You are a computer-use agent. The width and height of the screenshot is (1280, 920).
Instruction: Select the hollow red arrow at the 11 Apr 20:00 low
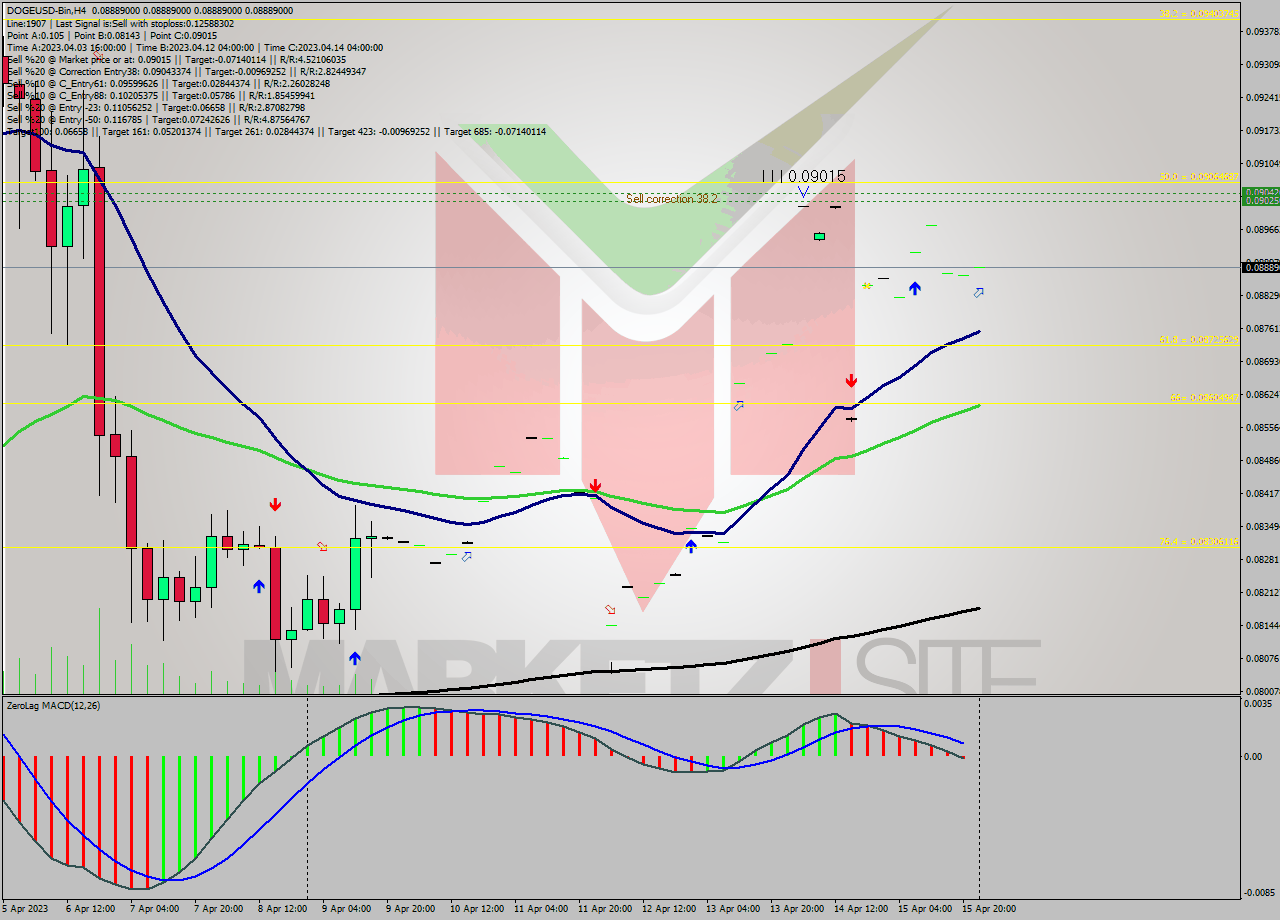click(x=610, y=609)
